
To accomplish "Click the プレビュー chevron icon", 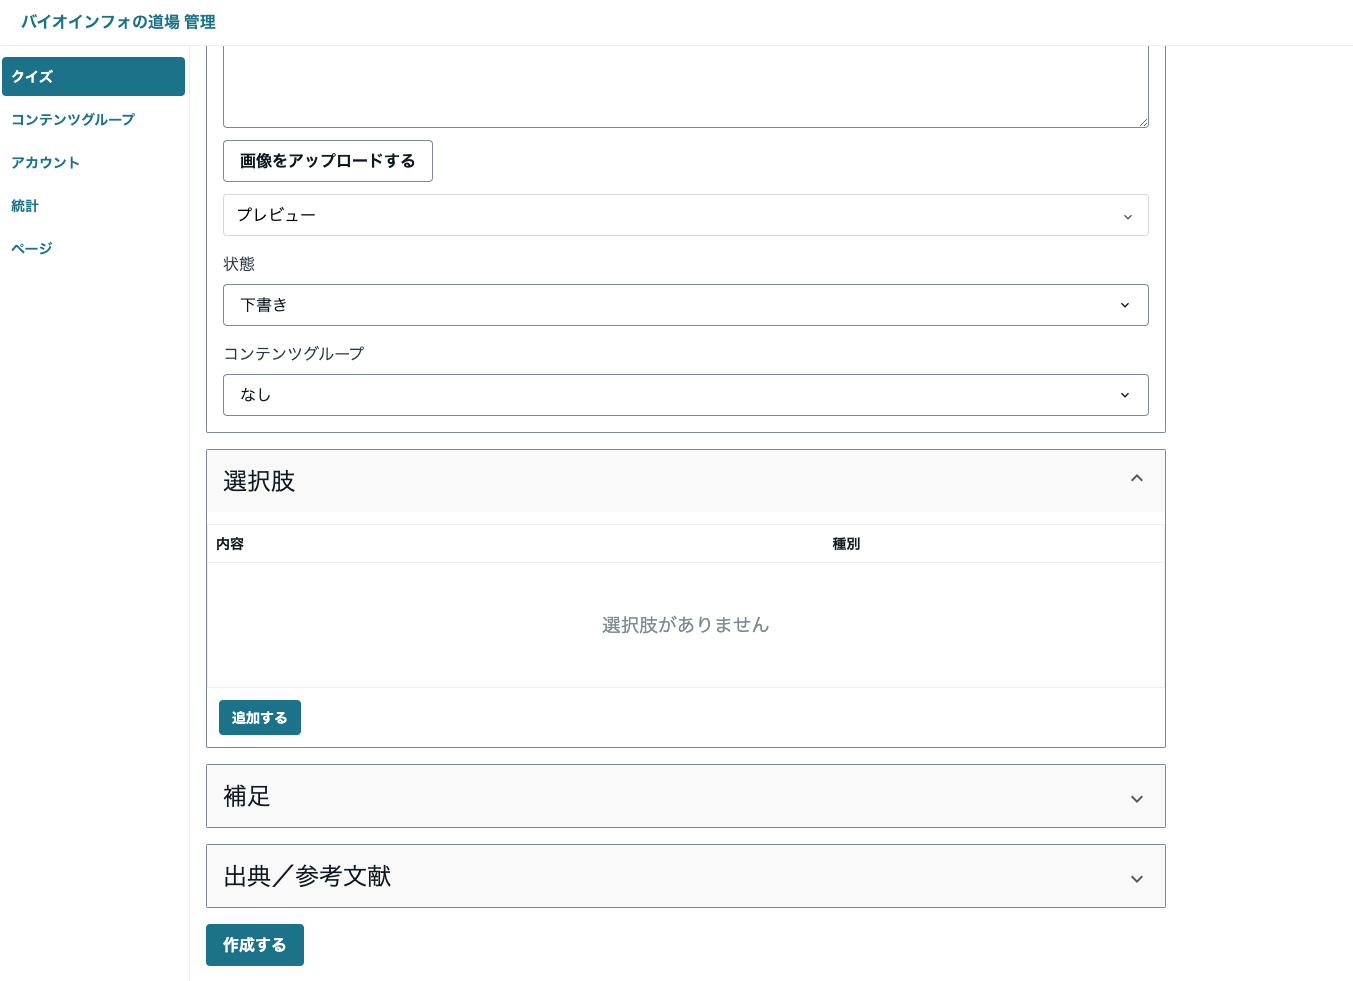I will [1127, 217].
